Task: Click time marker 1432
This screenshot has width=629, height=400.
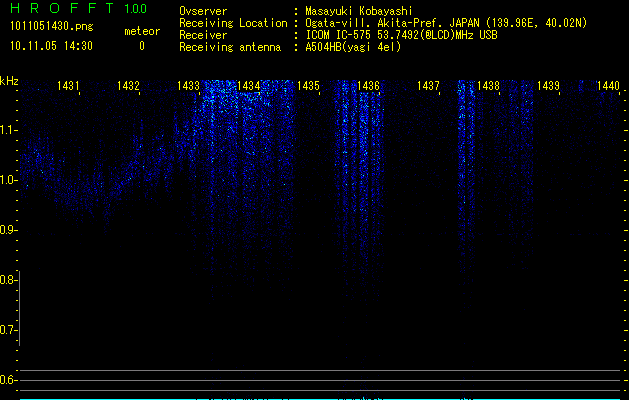Action: [x=128, y=85]
